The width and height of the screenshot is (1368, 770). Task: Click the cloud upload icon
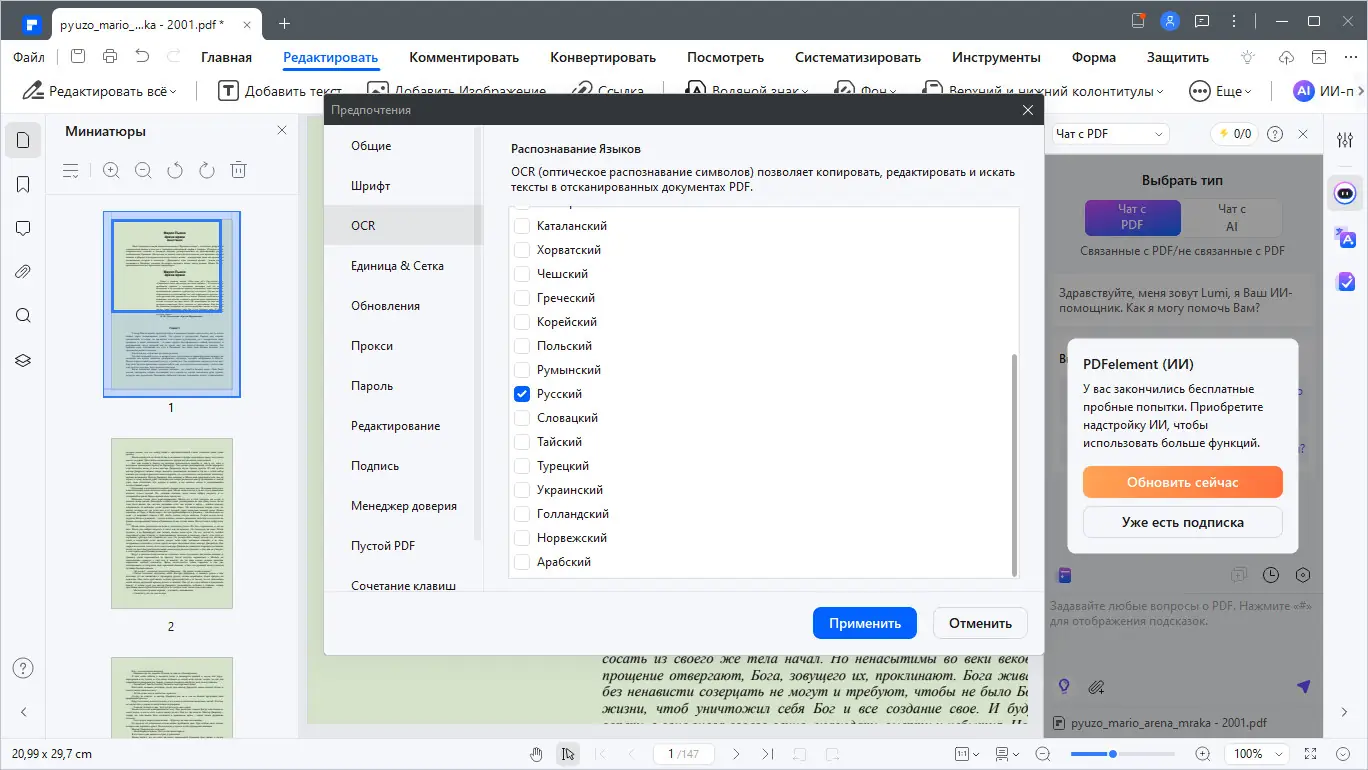[x=1287, y=57]
